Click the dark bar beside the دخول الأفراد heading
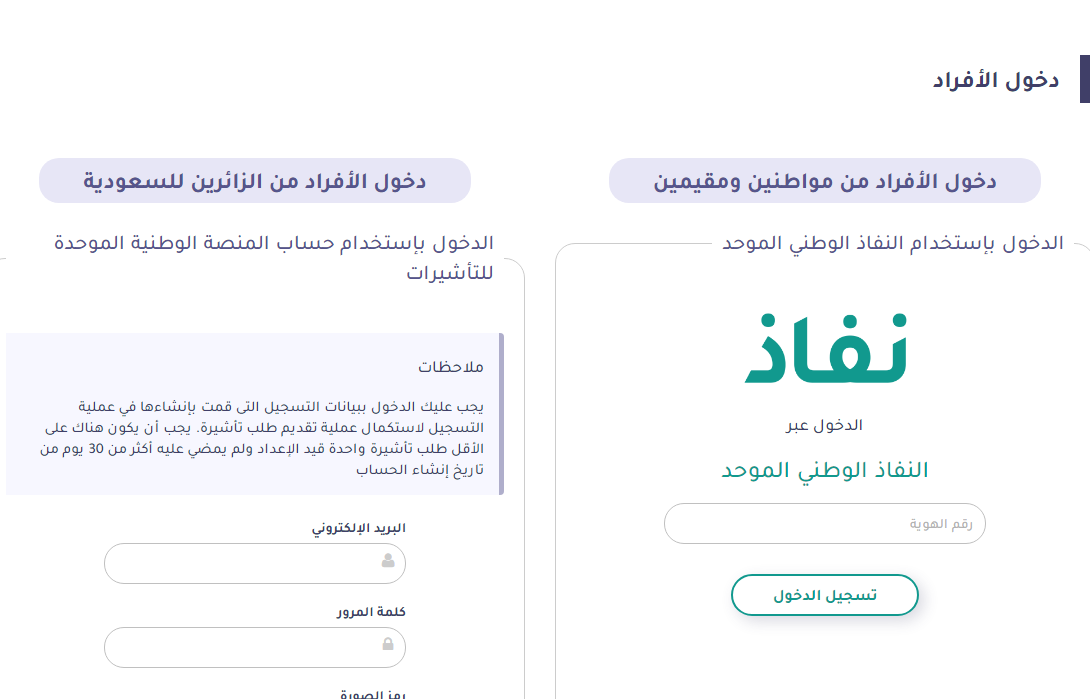The image size is (1090, 699). (x=1084, y=80)
